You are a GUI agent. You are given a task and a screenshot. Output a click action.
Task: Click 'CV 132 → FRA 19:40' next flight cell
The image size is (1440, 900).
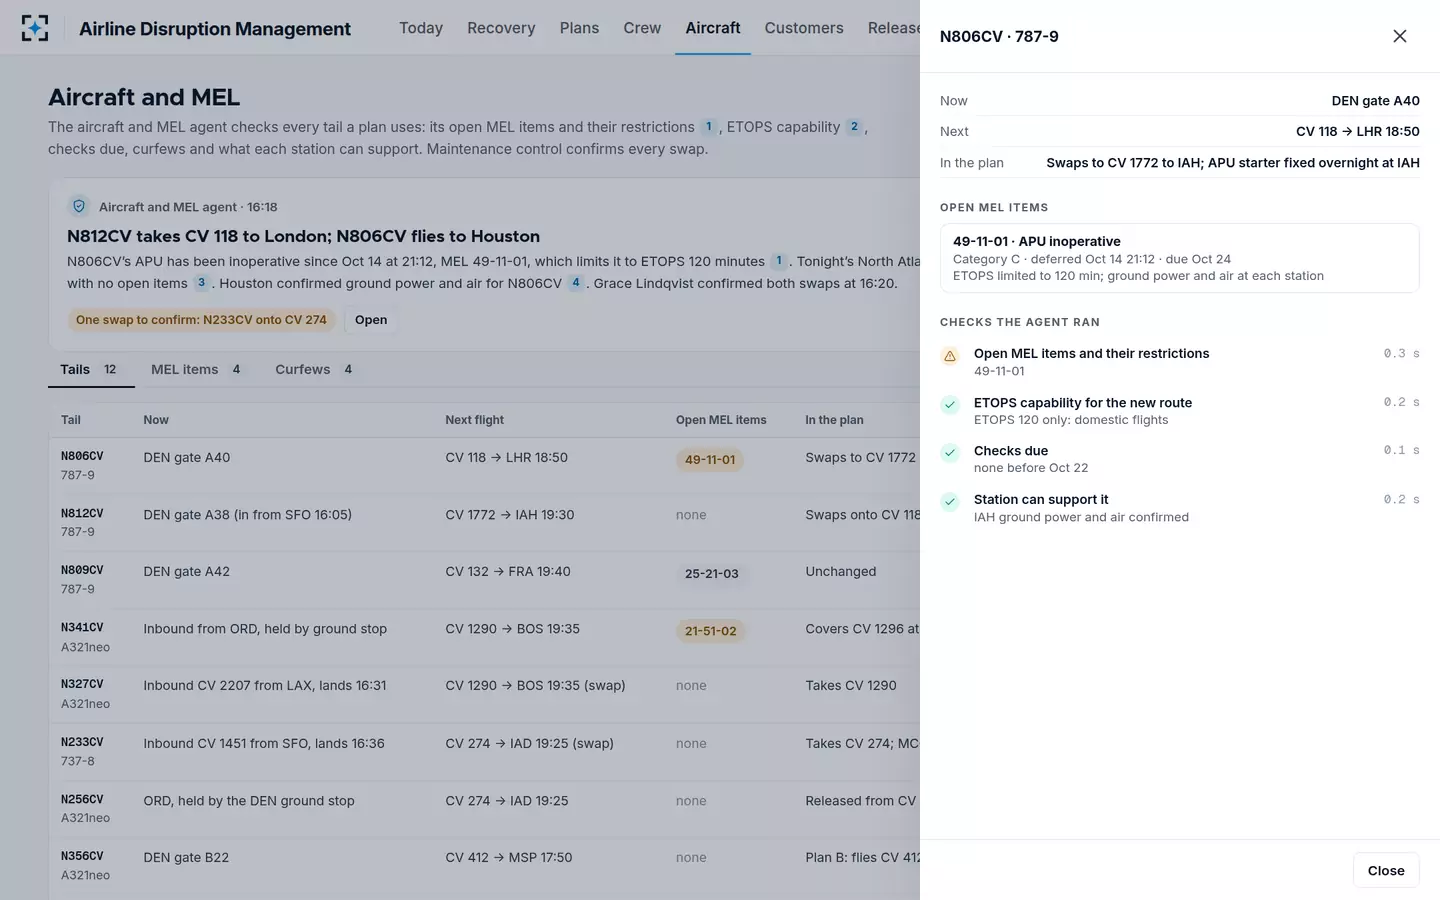point(508,572)
